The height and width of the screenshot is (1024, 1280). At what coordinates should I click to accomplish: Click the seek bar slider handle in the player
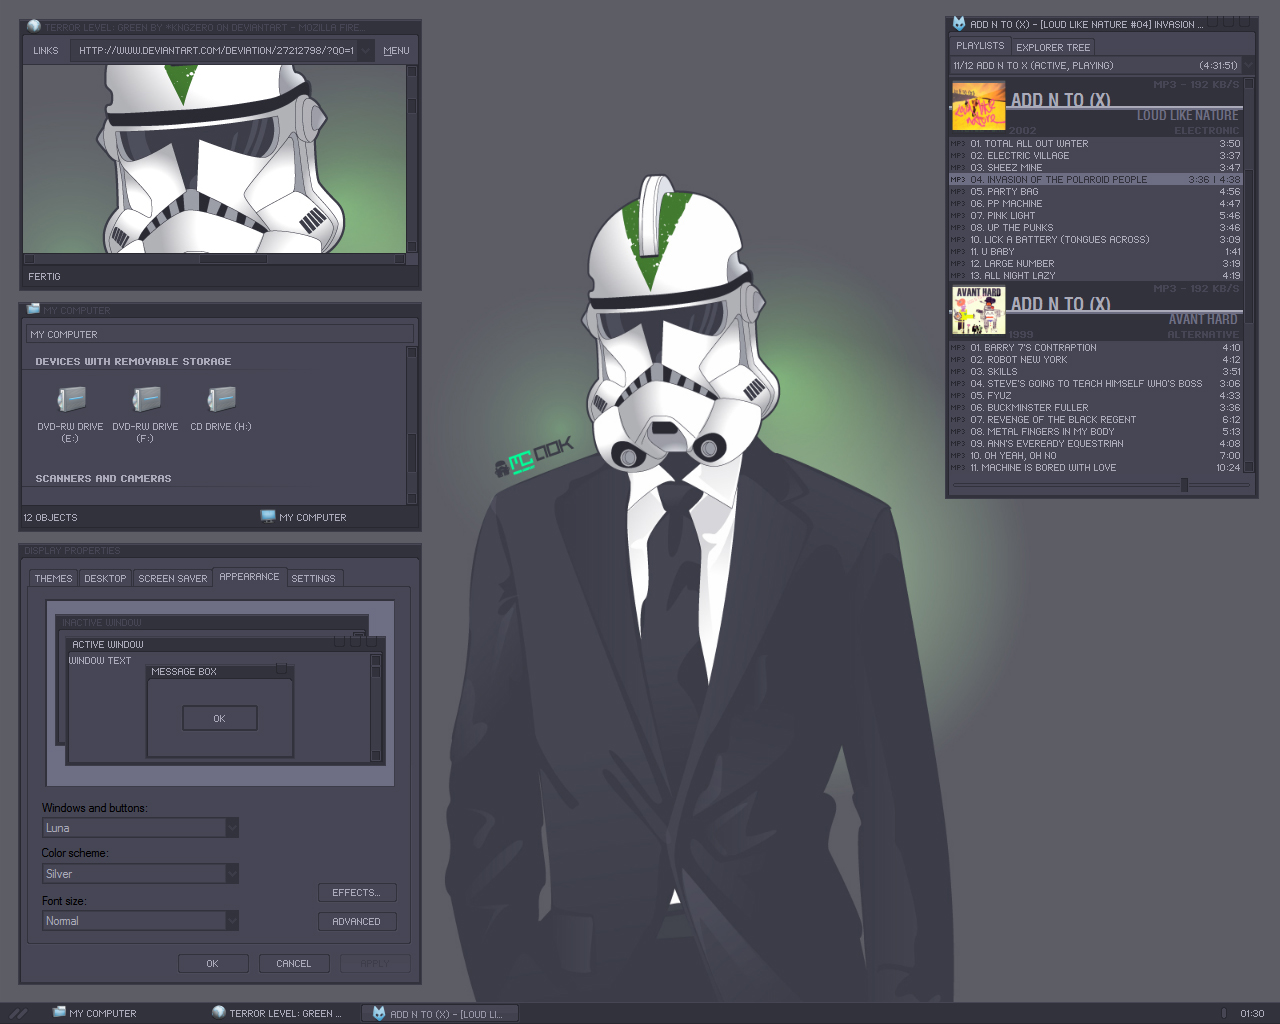(1184, 485)
